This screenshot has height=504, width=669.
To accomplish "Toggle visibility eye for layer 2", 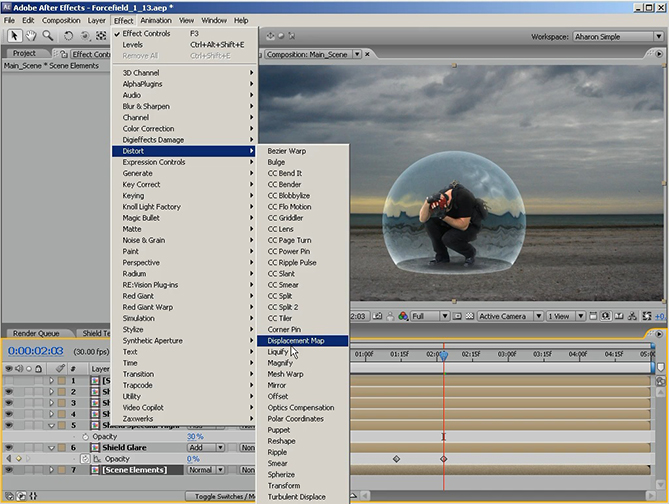I will click(x=9, y=391).
